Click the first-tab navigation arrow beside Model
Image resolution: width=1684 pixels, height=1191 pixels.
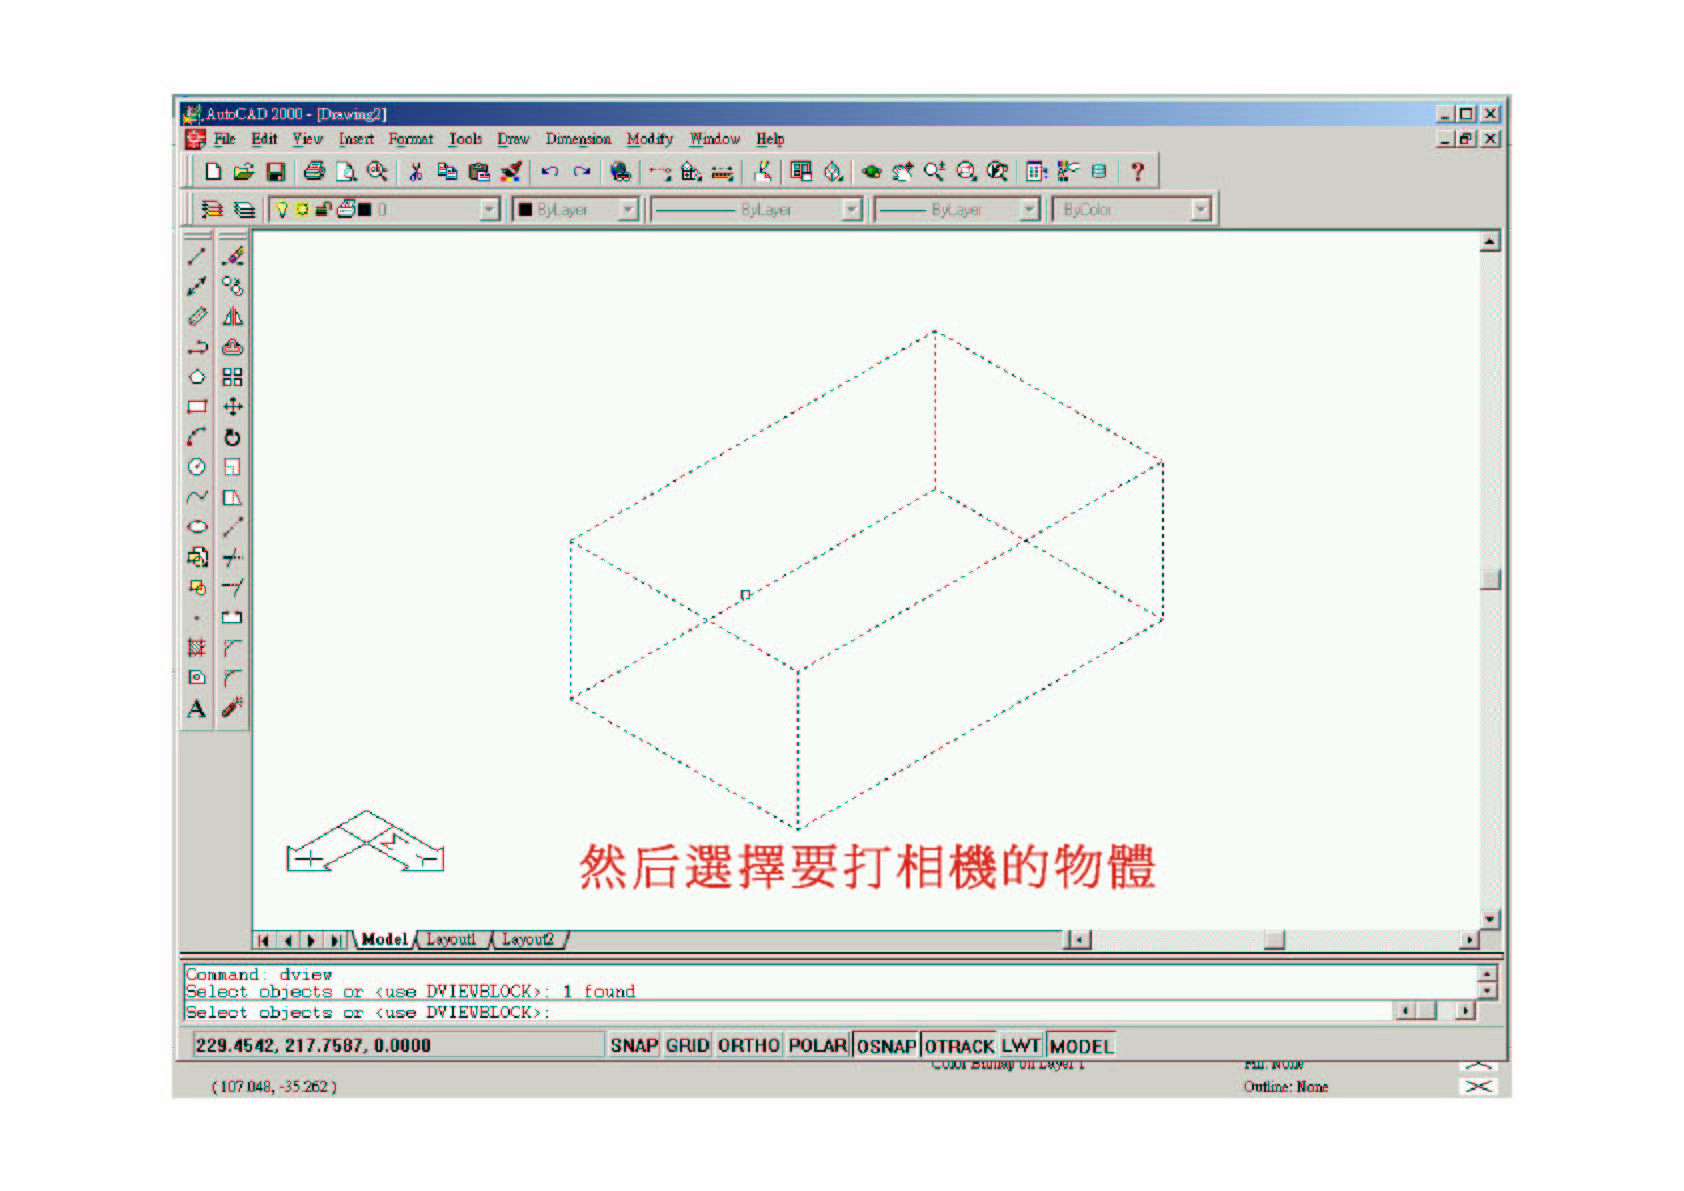point(263,940)
